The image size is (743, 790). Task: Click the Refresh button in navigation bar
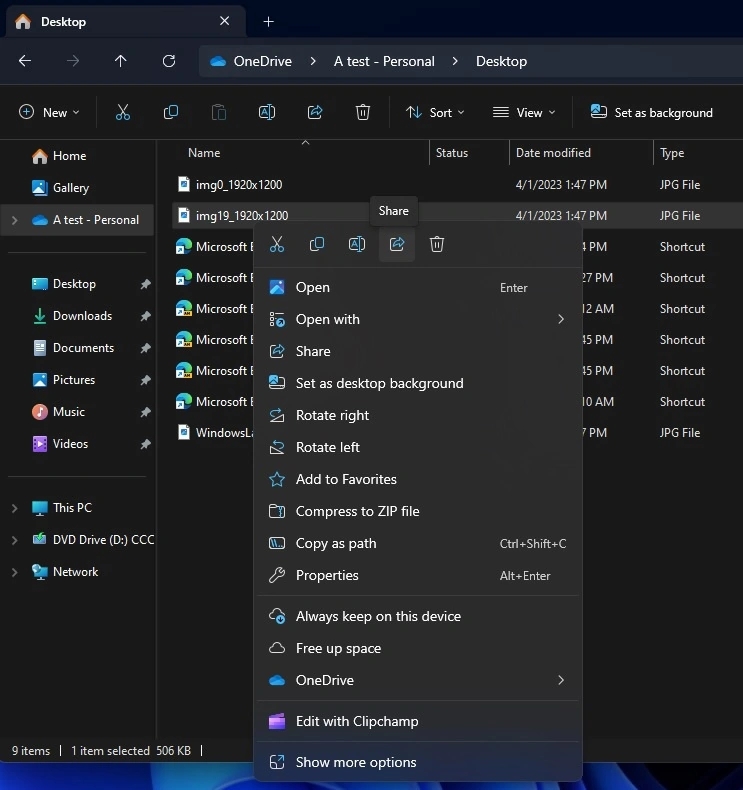(169, 61)
